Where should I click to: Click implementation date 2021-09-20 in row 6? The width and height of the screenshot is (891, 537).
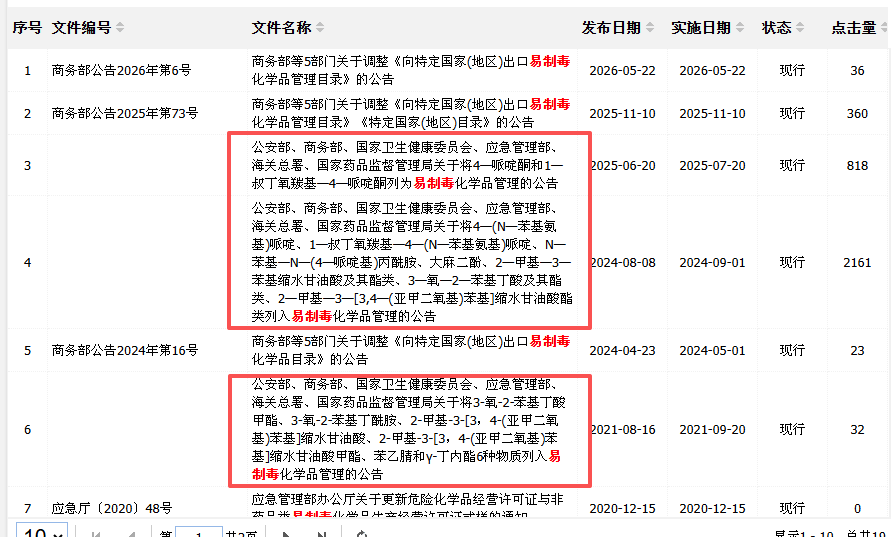point(712,430)
